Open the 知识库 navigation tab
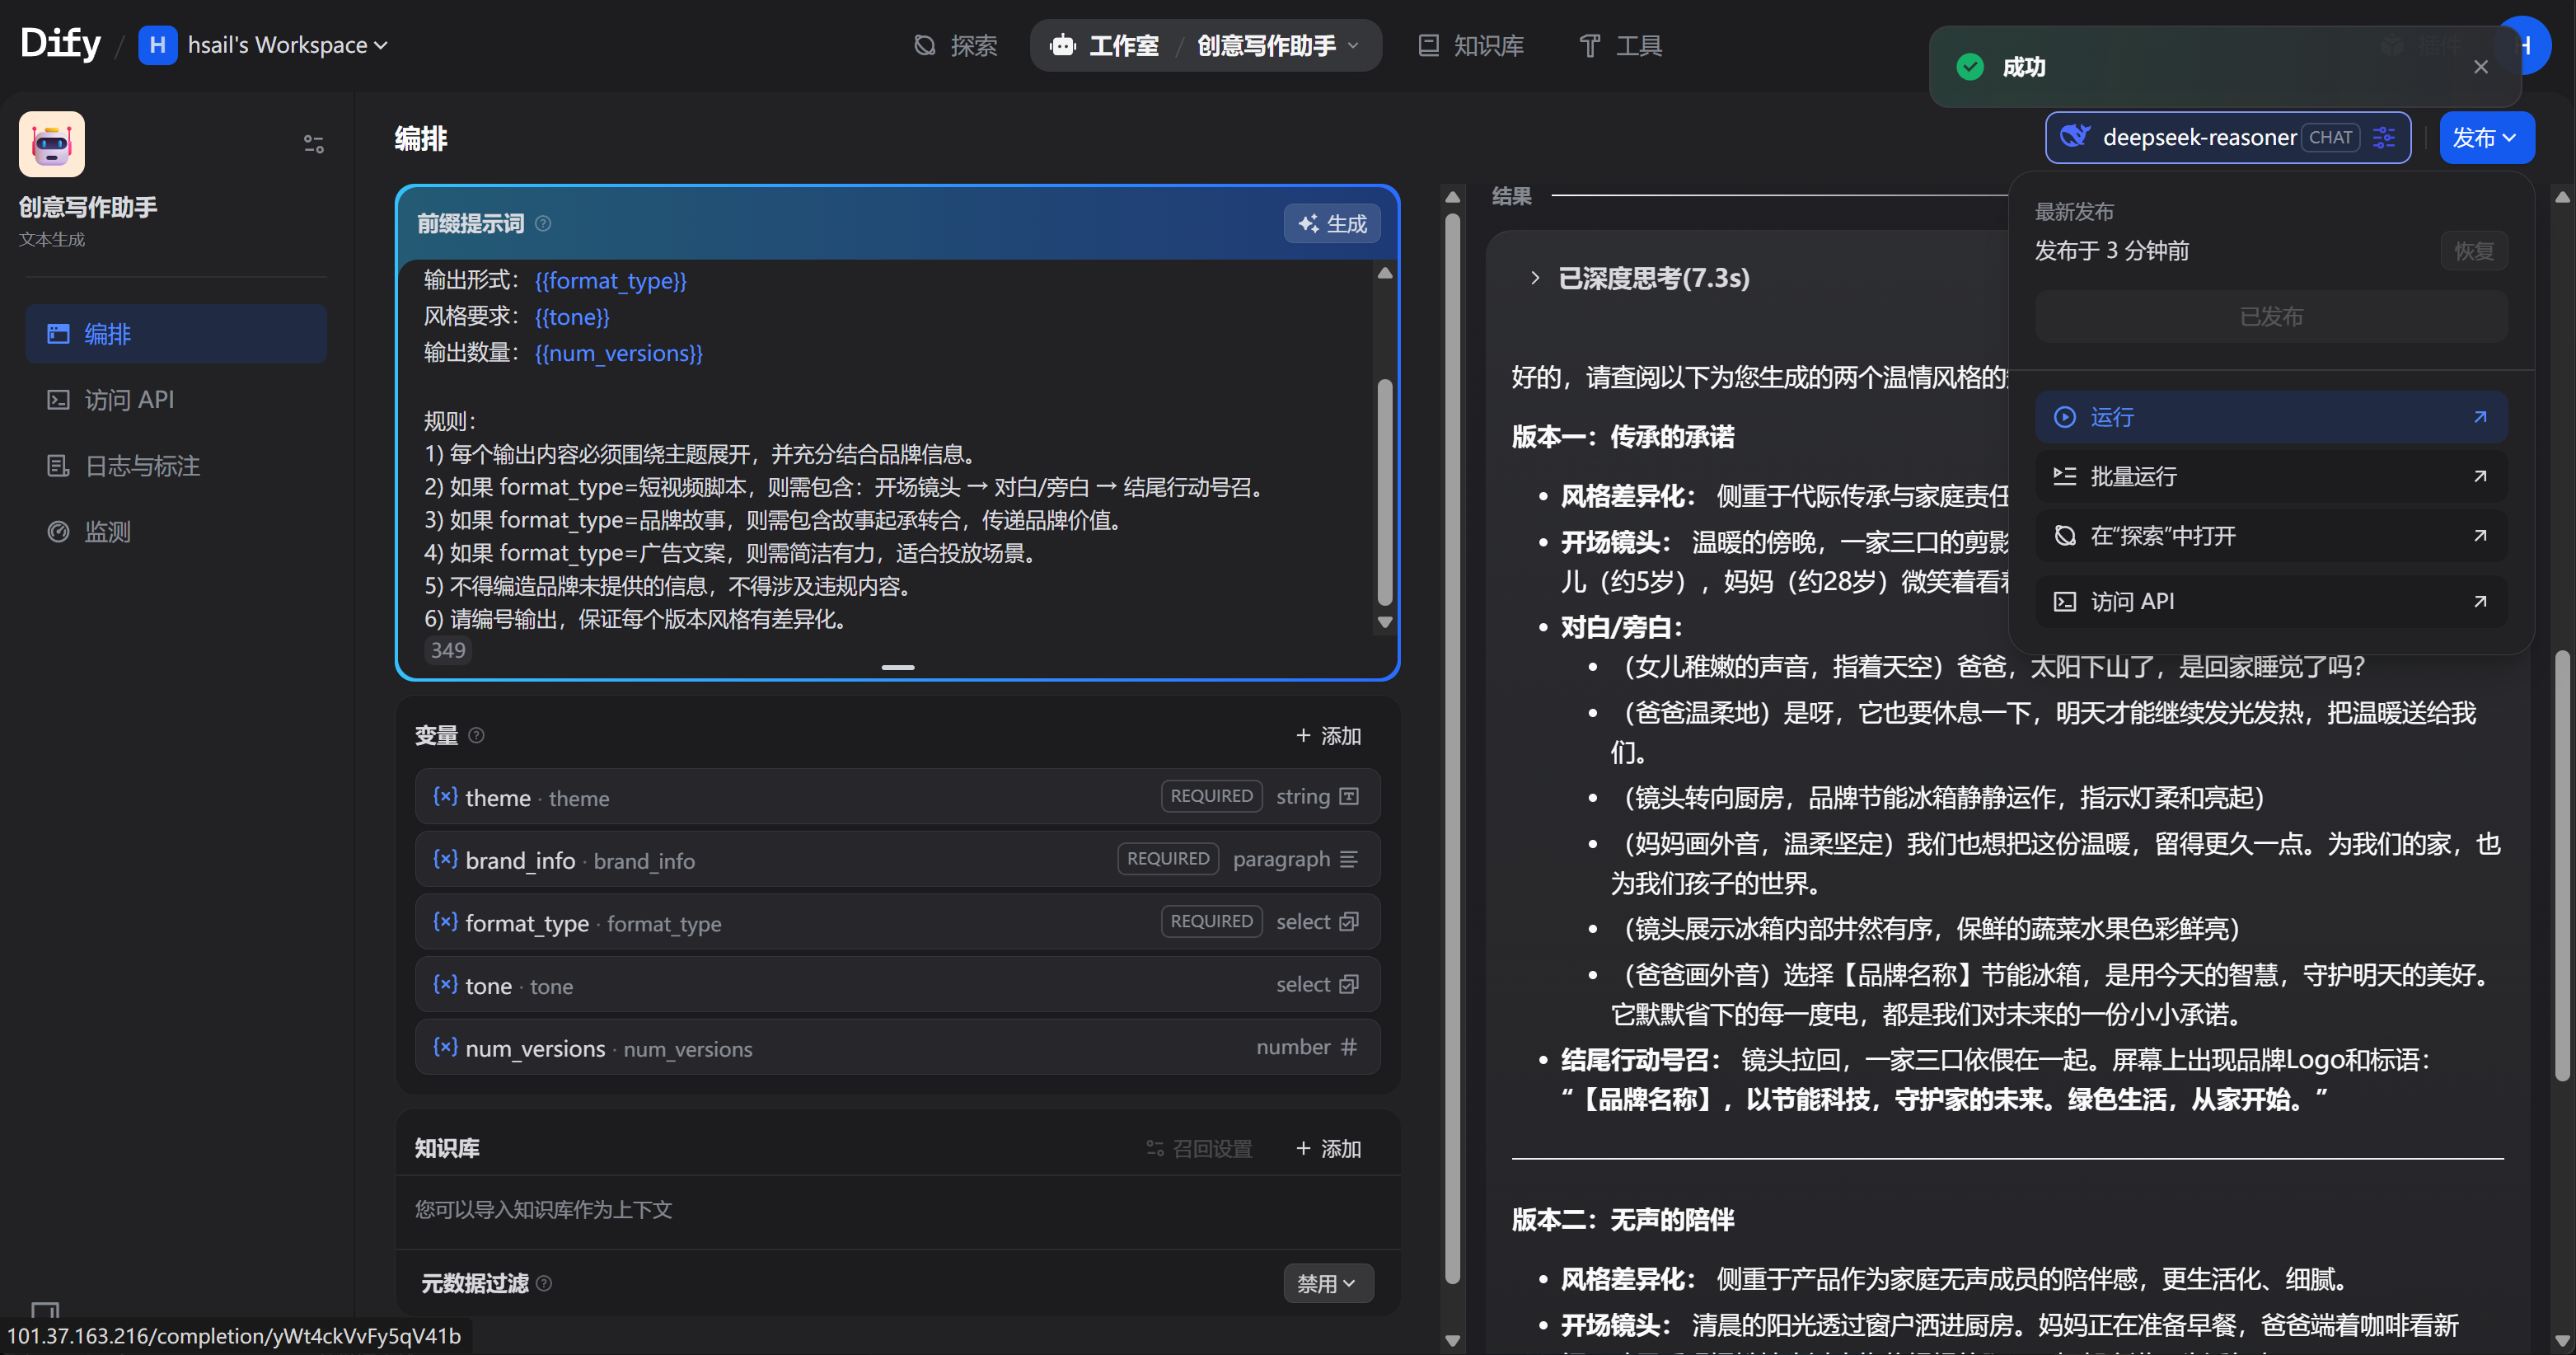This screenshot has width=2576, height=1355. pos(1471,45)
